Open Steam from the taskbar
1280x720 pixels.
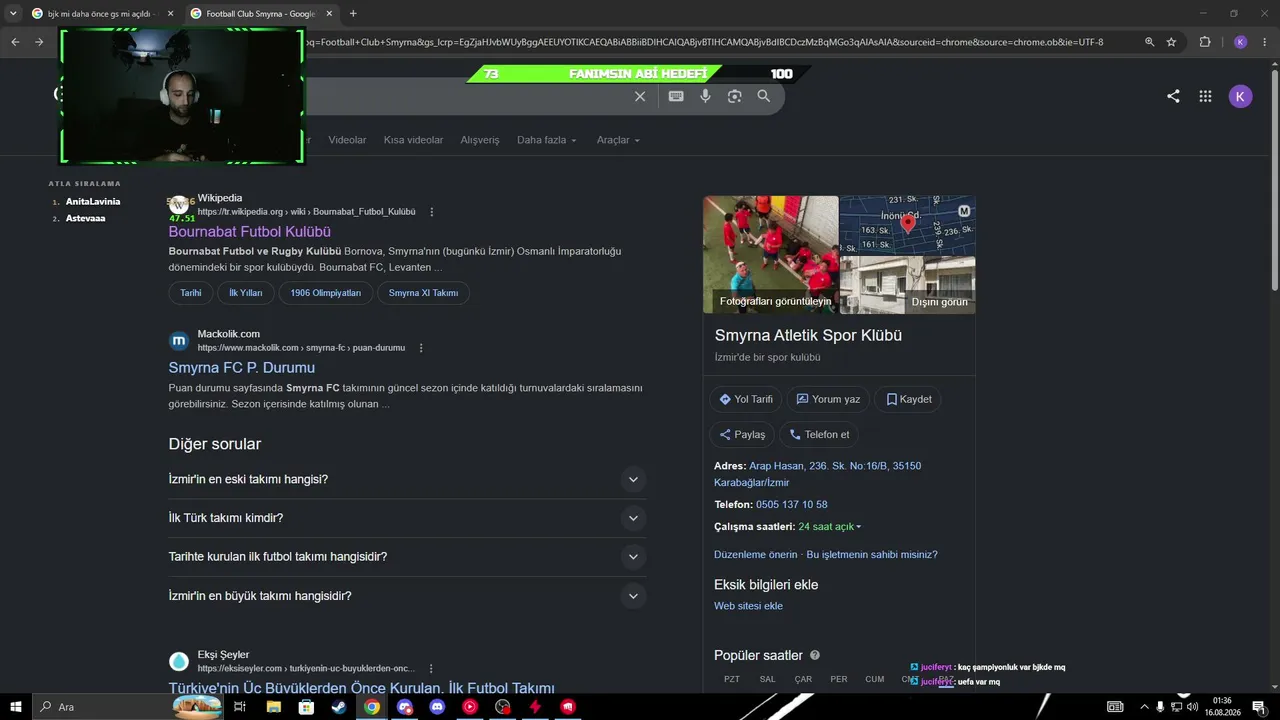click(x=339, y=707)
